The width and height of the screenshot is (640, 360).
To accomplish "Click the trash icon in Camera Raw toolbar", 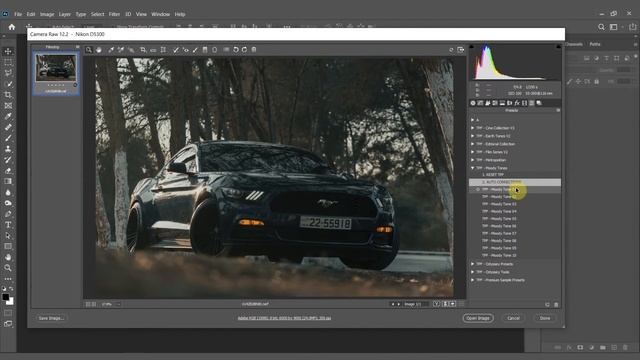I will point(254,50).
